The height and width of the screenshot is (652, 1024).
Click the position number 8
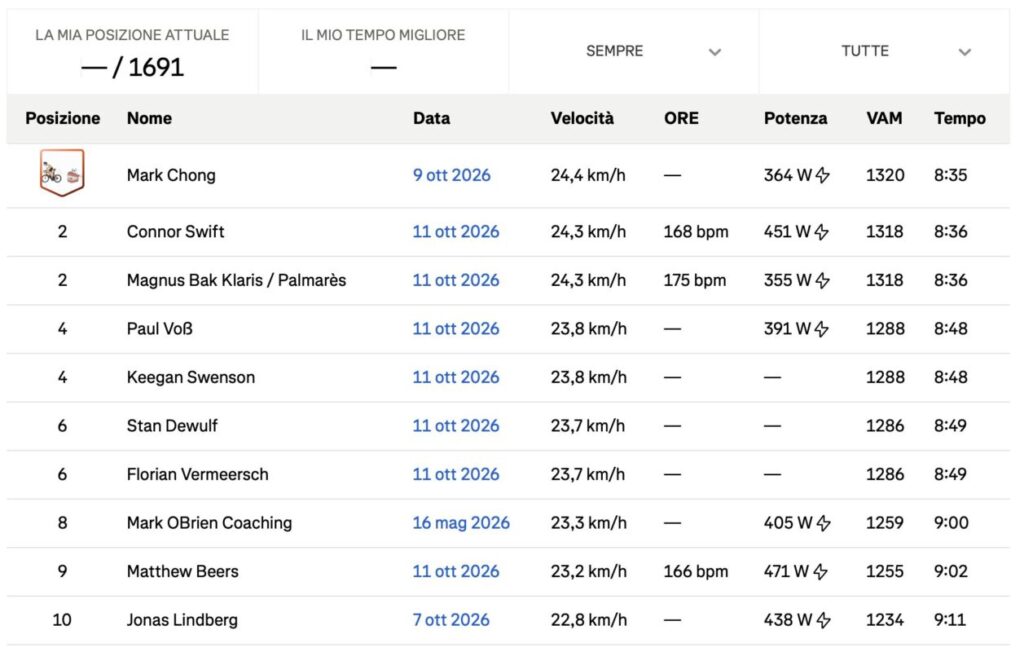(x=62, y=523)
